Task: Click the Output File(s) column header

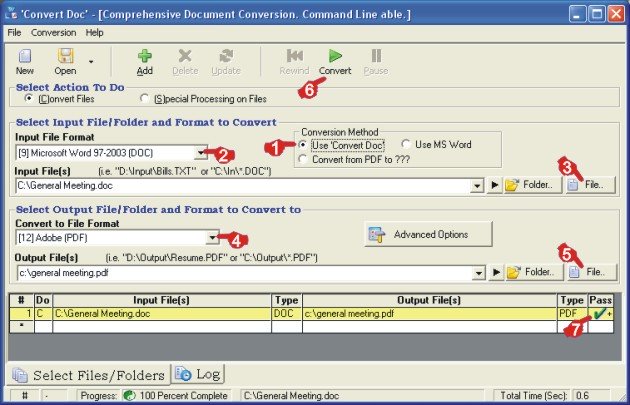Action: [x=430, y=301]
